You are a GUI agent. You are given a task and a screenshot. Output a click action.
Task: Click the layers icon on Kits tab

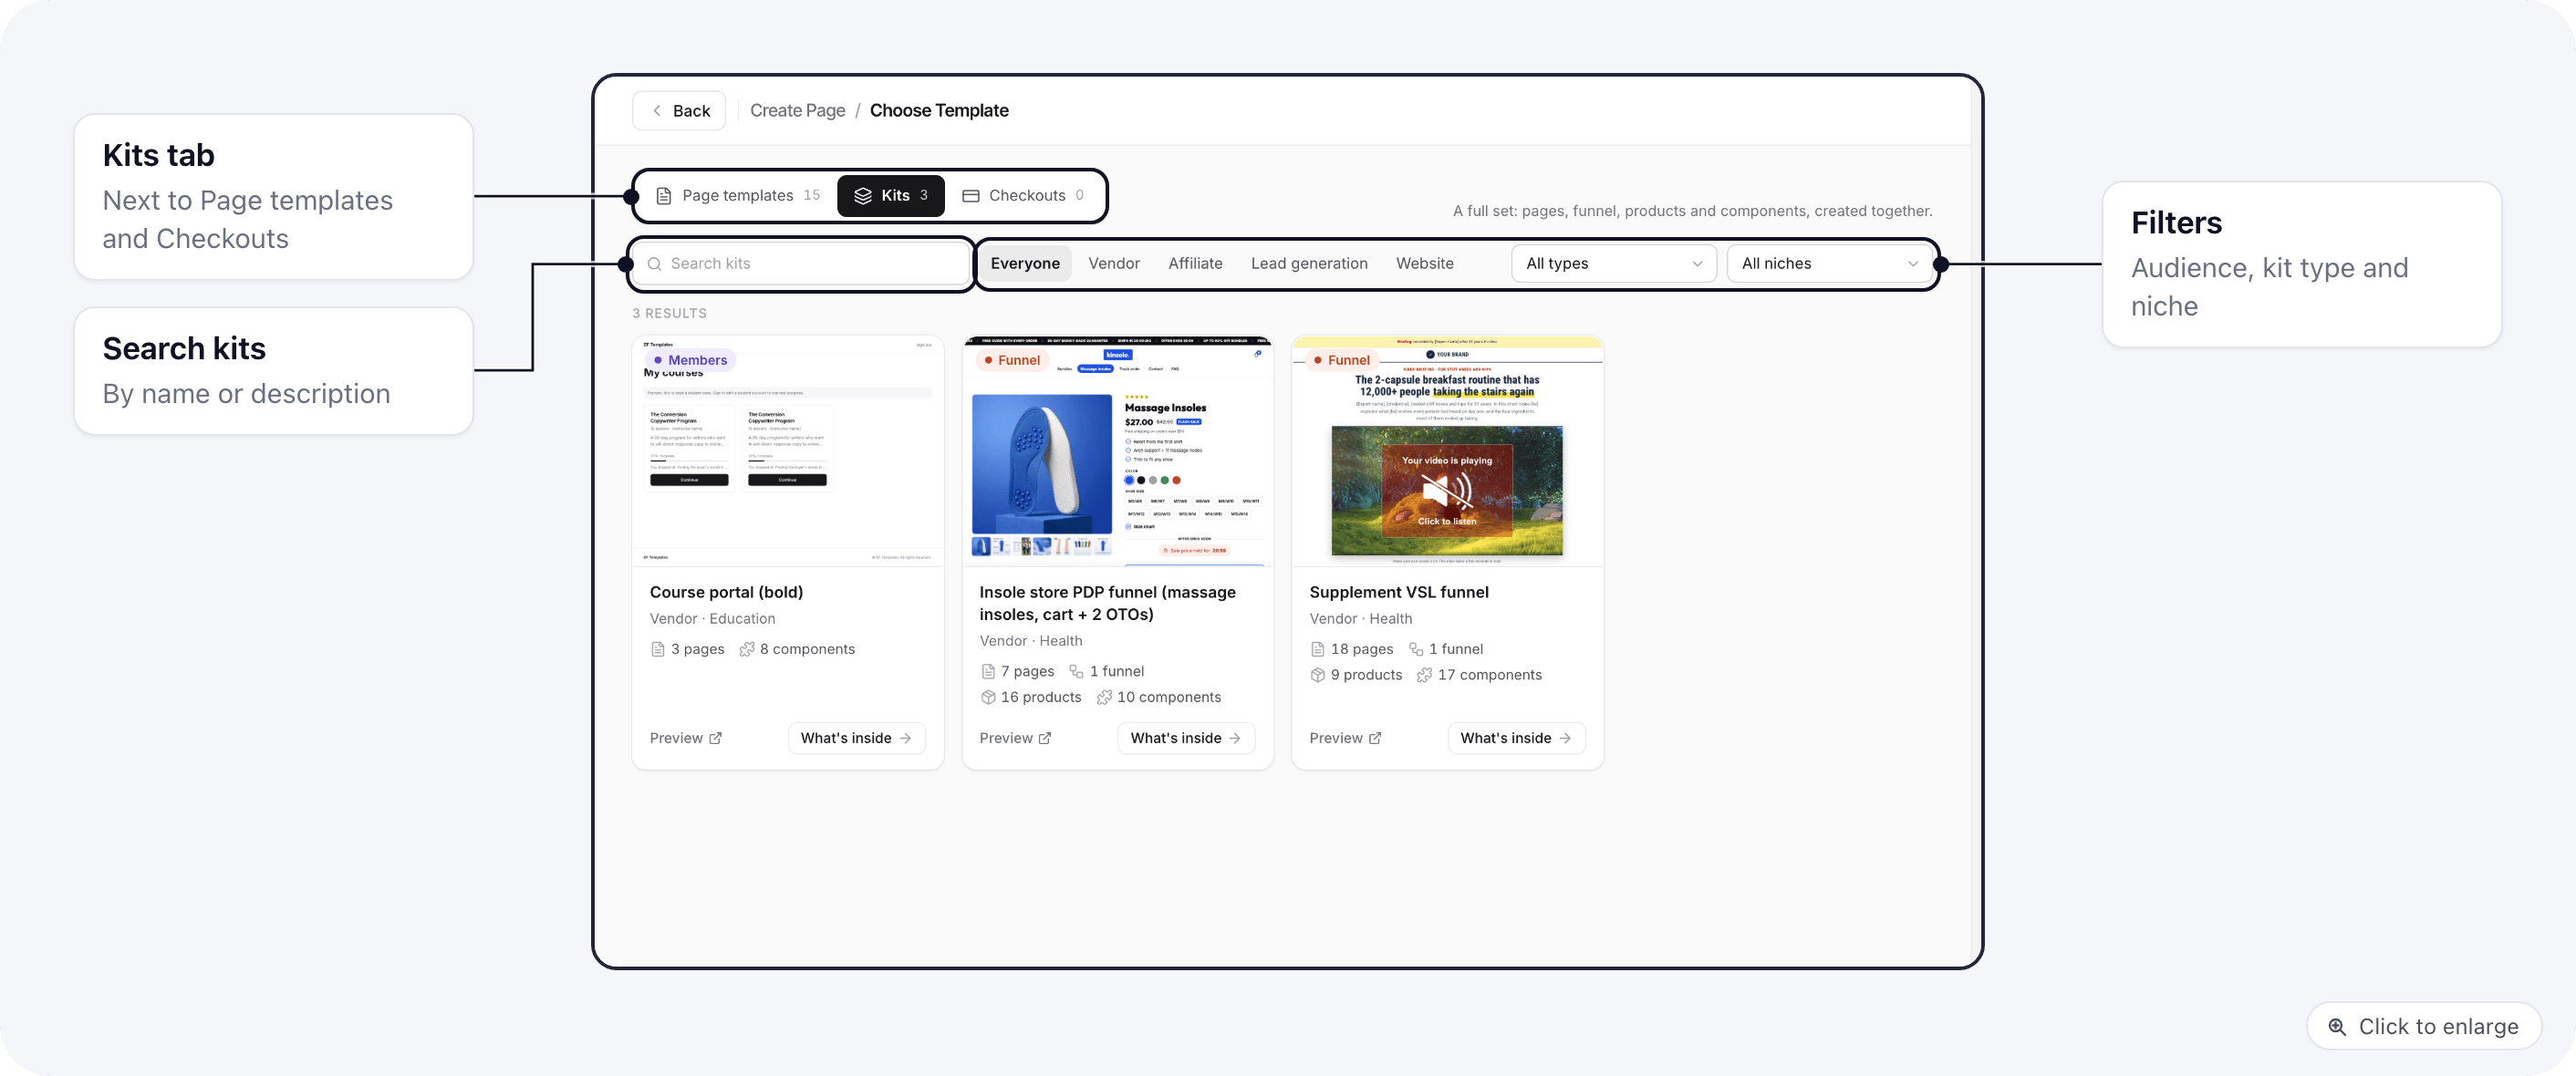point(863,196)
